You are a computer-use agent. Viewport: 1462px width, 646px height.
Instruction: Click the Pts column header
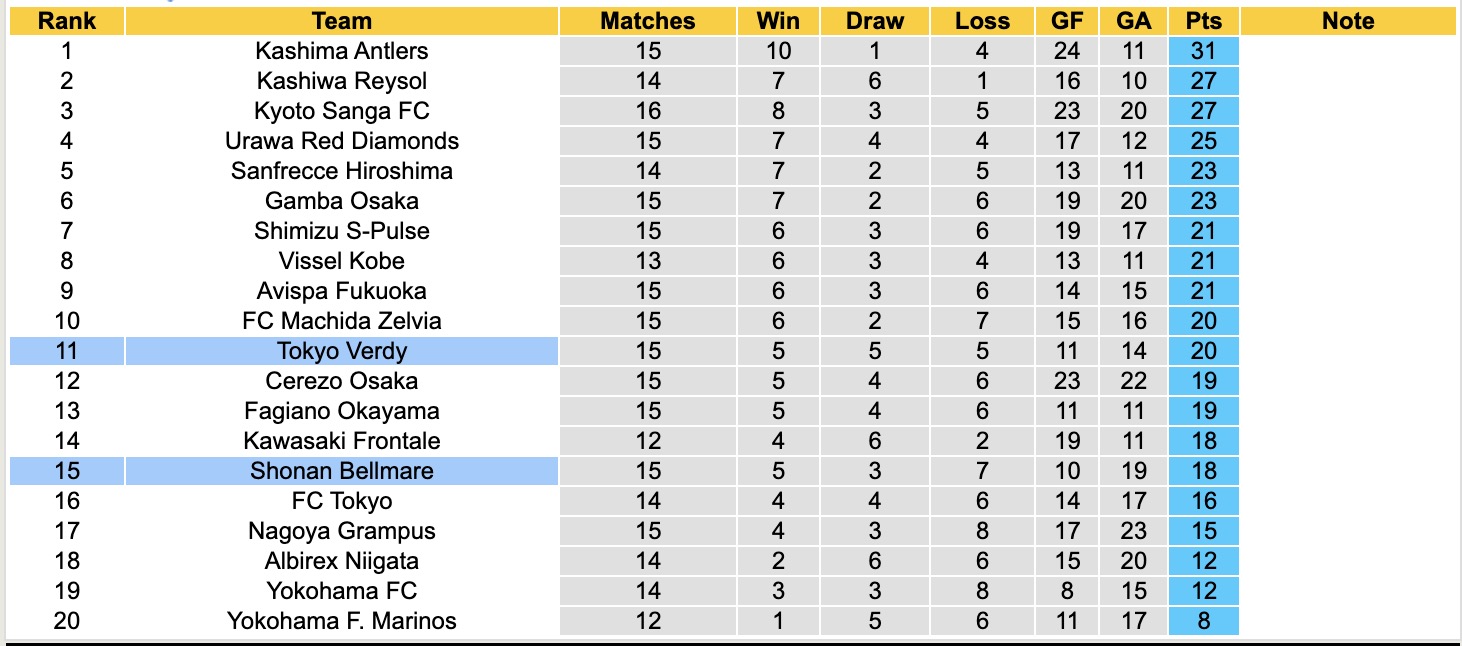(1203, 21)
